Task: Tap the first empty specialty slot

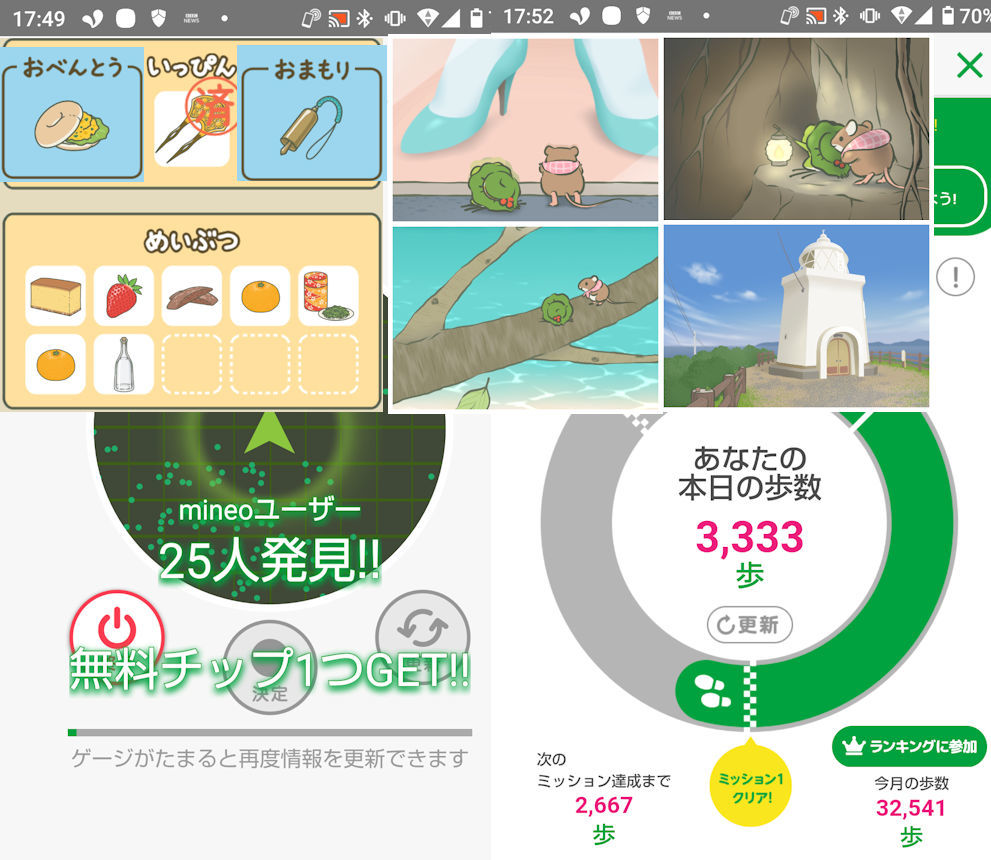Action: point(192,365)
